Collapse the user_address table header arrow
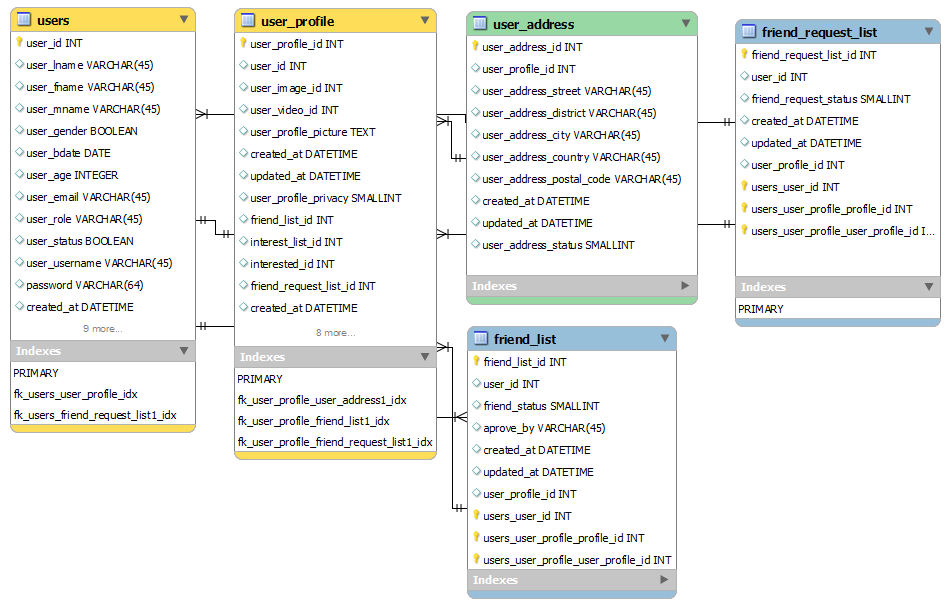 (686, 24)
